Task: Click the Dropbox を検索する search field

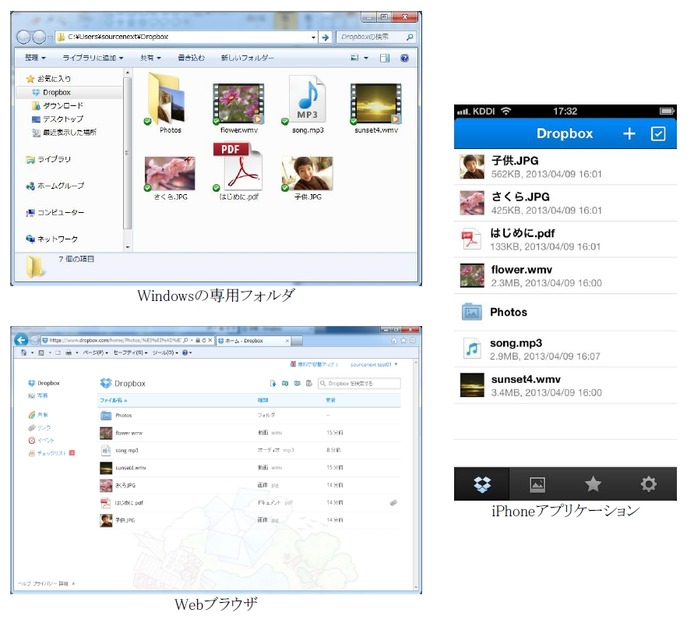Action: [359, 383]
